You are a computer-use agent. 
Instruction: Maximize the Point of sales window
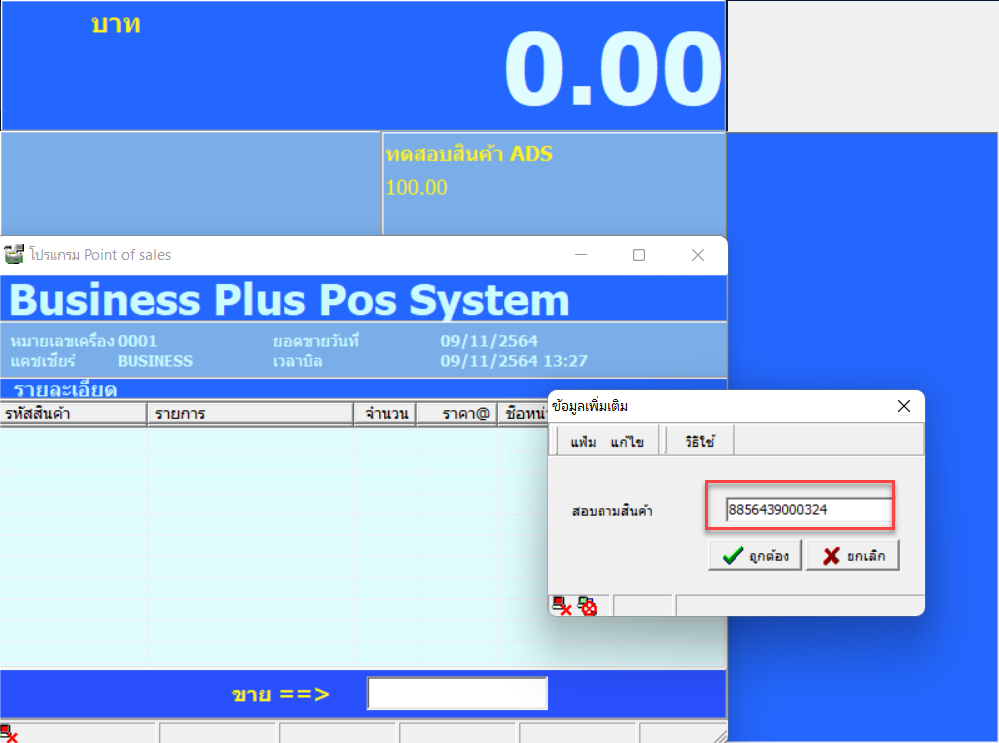point(638,255)
